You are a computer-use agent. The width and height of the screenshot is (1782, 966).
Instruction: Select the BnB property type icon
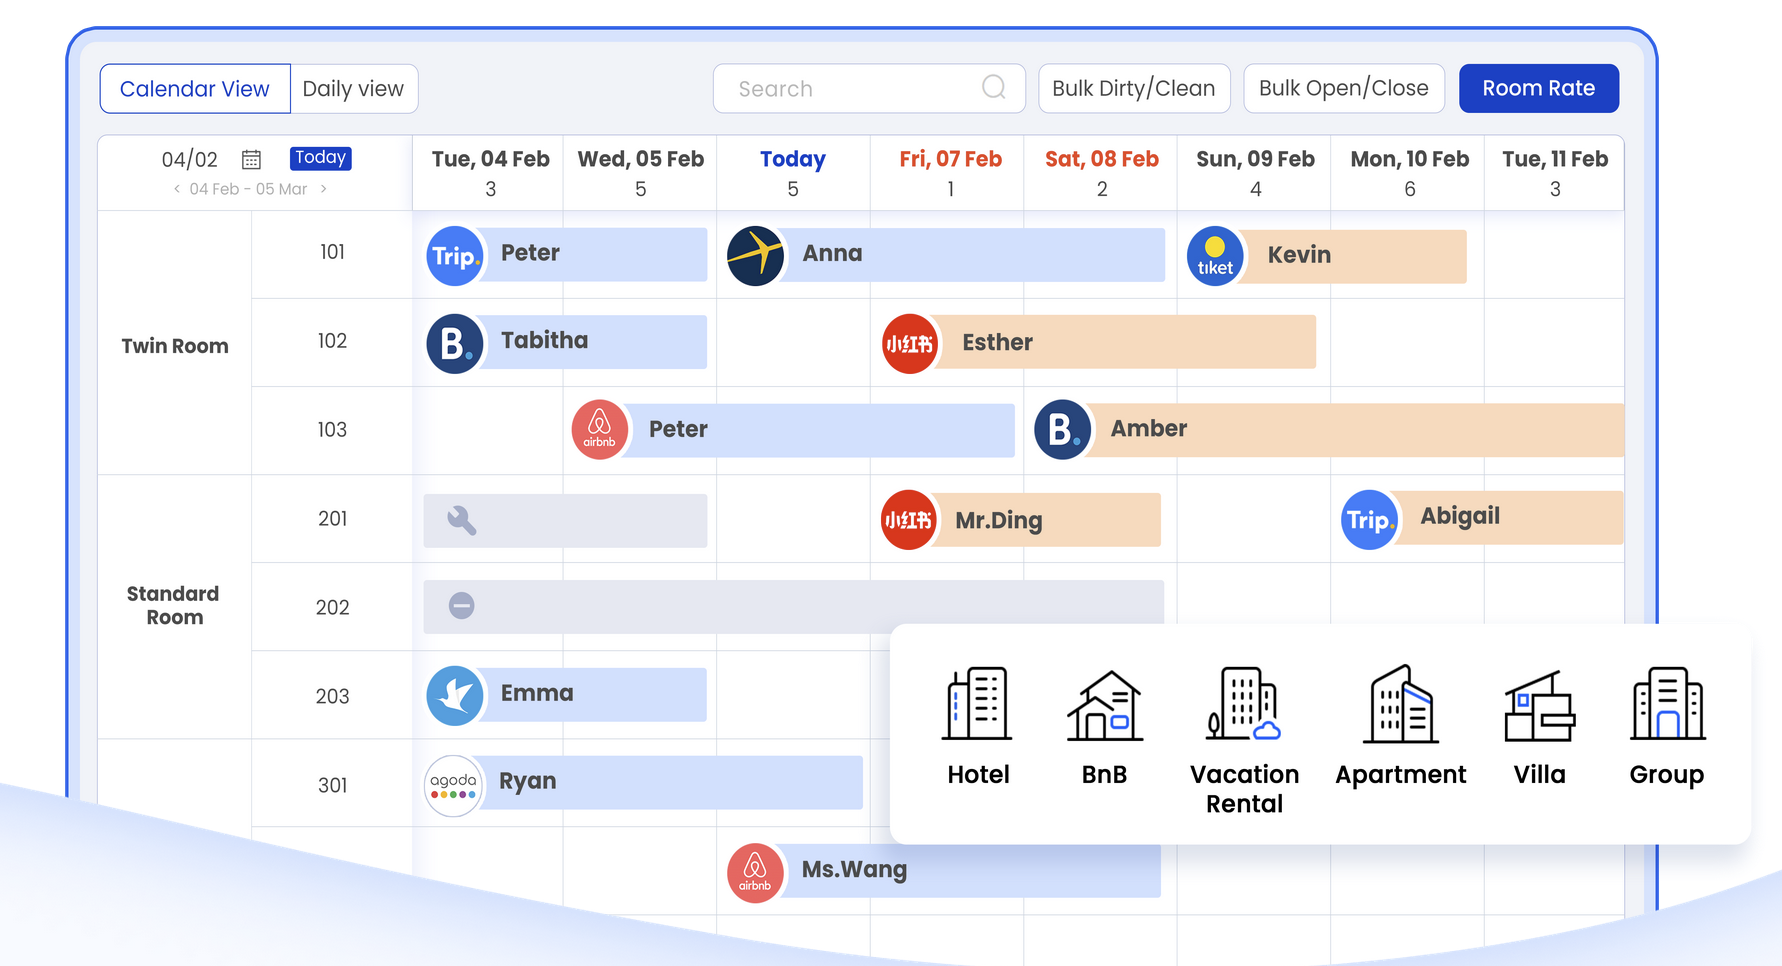tap(1104, 706)
